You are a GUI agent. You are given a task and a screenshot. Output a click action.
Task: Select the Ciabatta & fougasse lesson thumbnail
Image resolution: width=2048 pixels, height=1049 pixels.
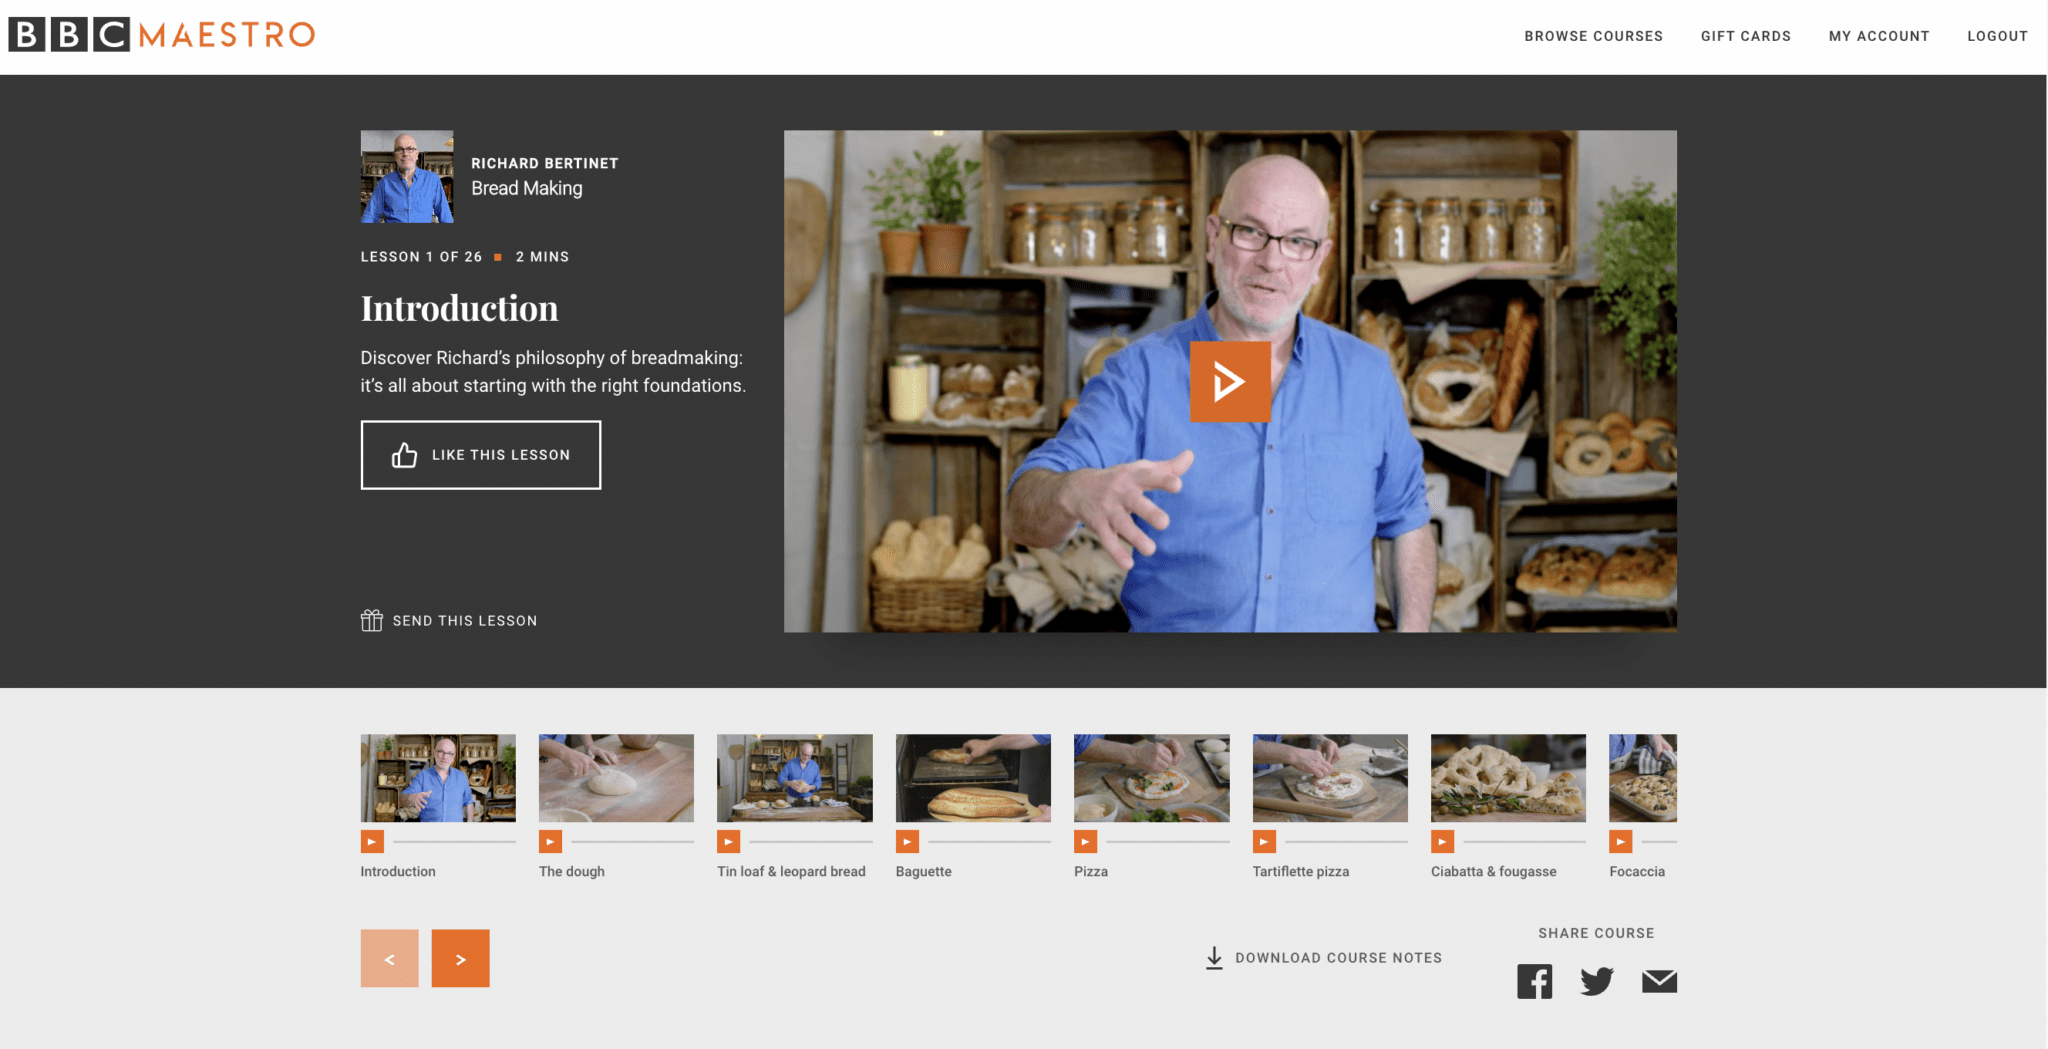(x=1507, y=778)
